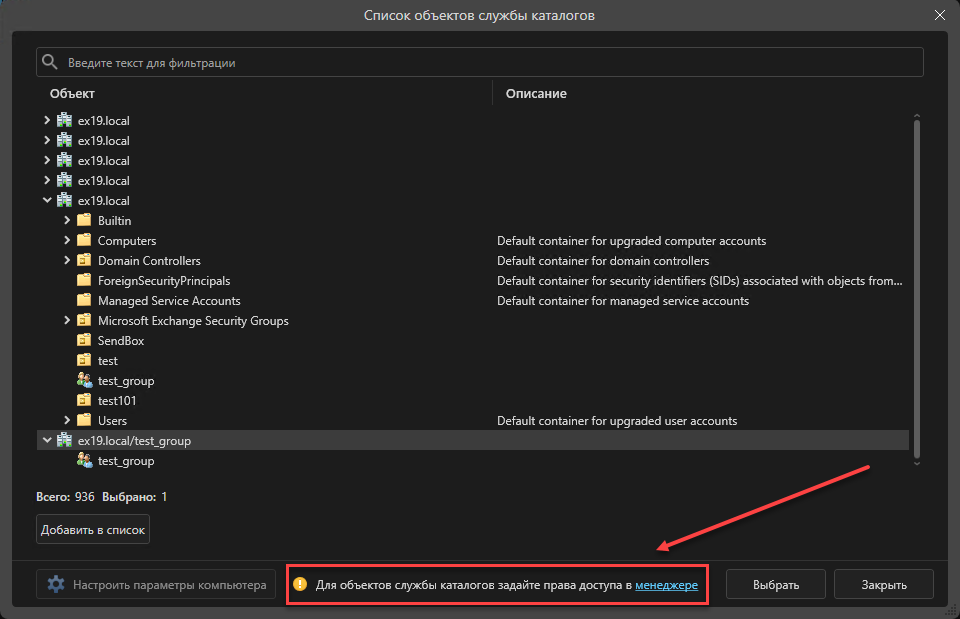Sort by the Объект column header

72,94
